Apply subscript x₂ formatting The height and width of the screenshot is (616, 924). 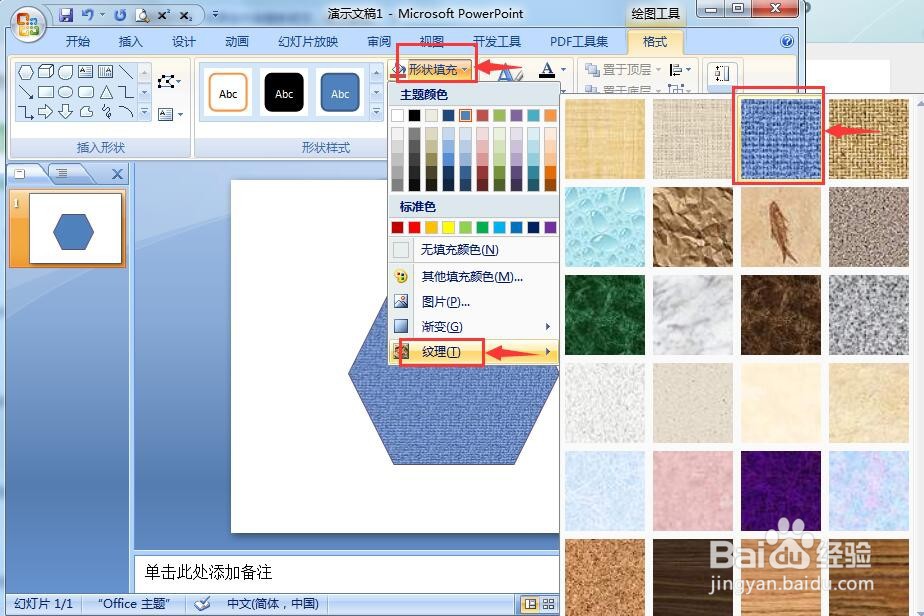(x=185, y=16)
